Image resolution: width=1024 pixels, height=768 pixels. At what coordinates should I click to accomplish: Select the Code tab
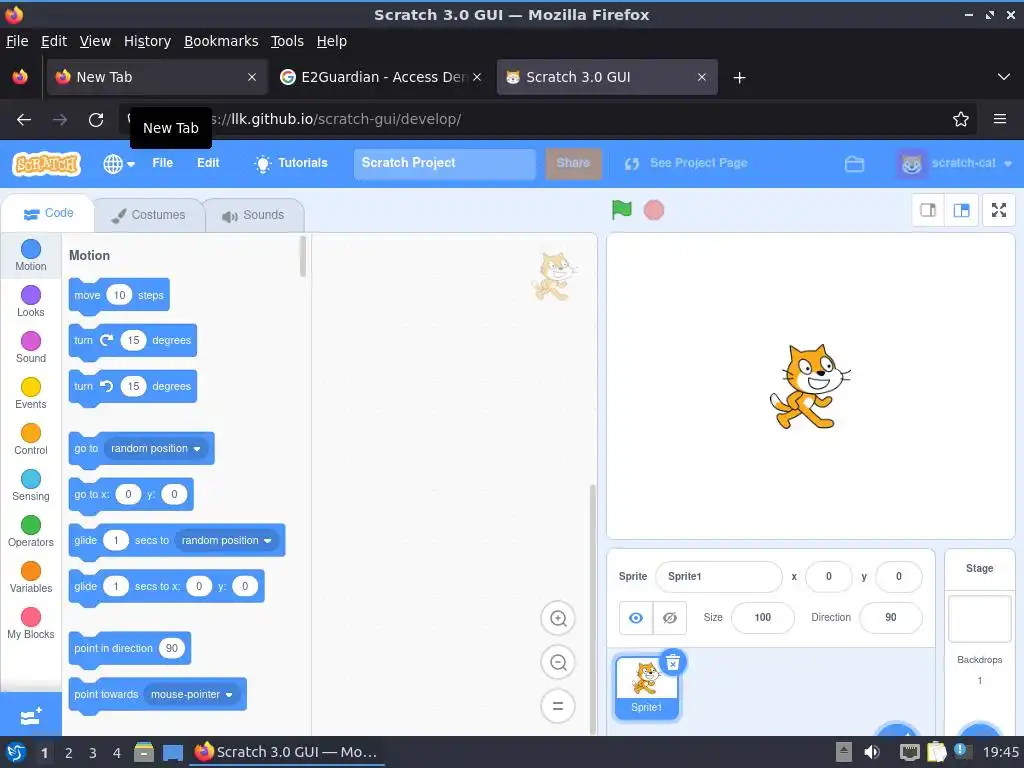coord(48,213)
